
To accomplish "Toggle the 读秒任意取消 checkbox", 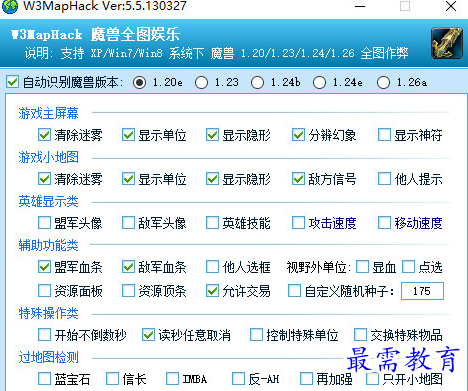I will click(x=148, y=335).
